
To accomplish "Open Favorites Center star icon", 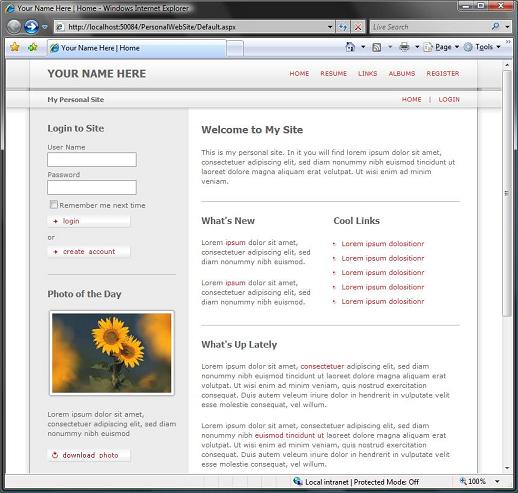I will tap(15, 47).
